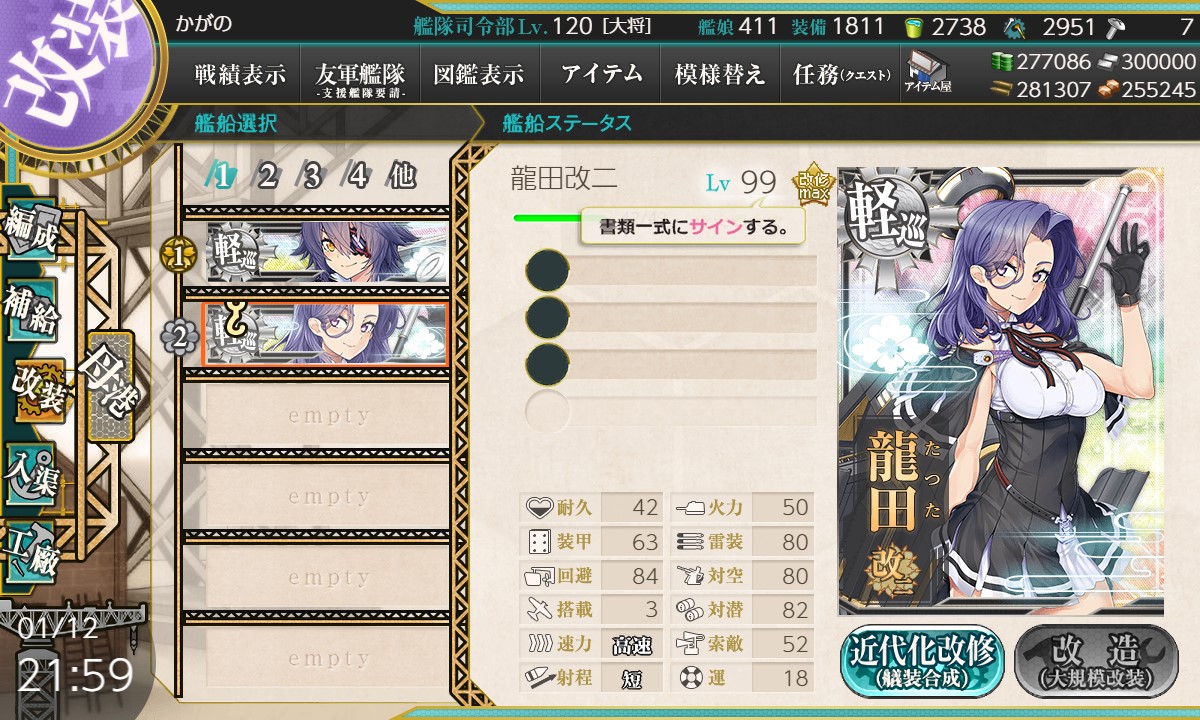Click 近代化改修 modernization button
Viewport: 1200px width, 720px height.
[x=922, y=660]
